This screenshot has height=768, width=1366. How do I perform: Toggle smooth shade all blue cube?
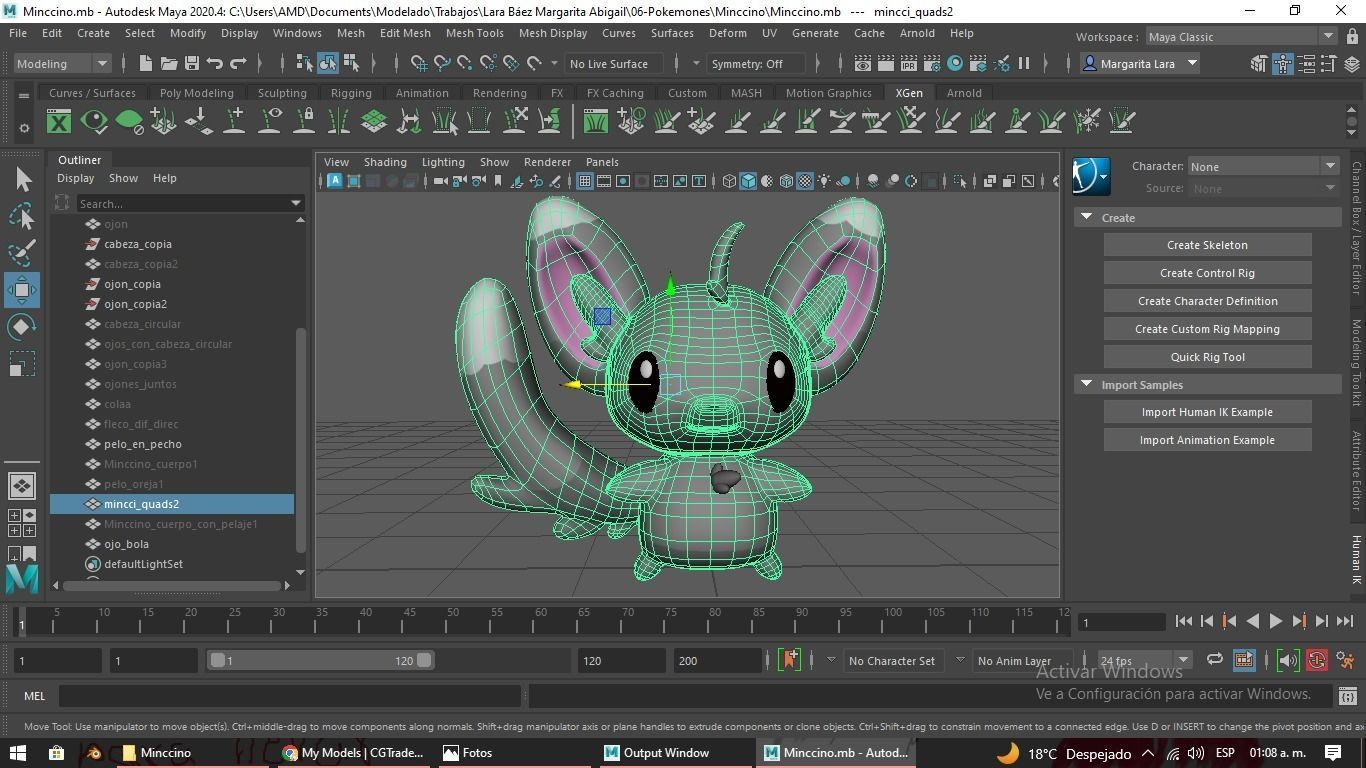pyautogui.click(x=748, y=181)
